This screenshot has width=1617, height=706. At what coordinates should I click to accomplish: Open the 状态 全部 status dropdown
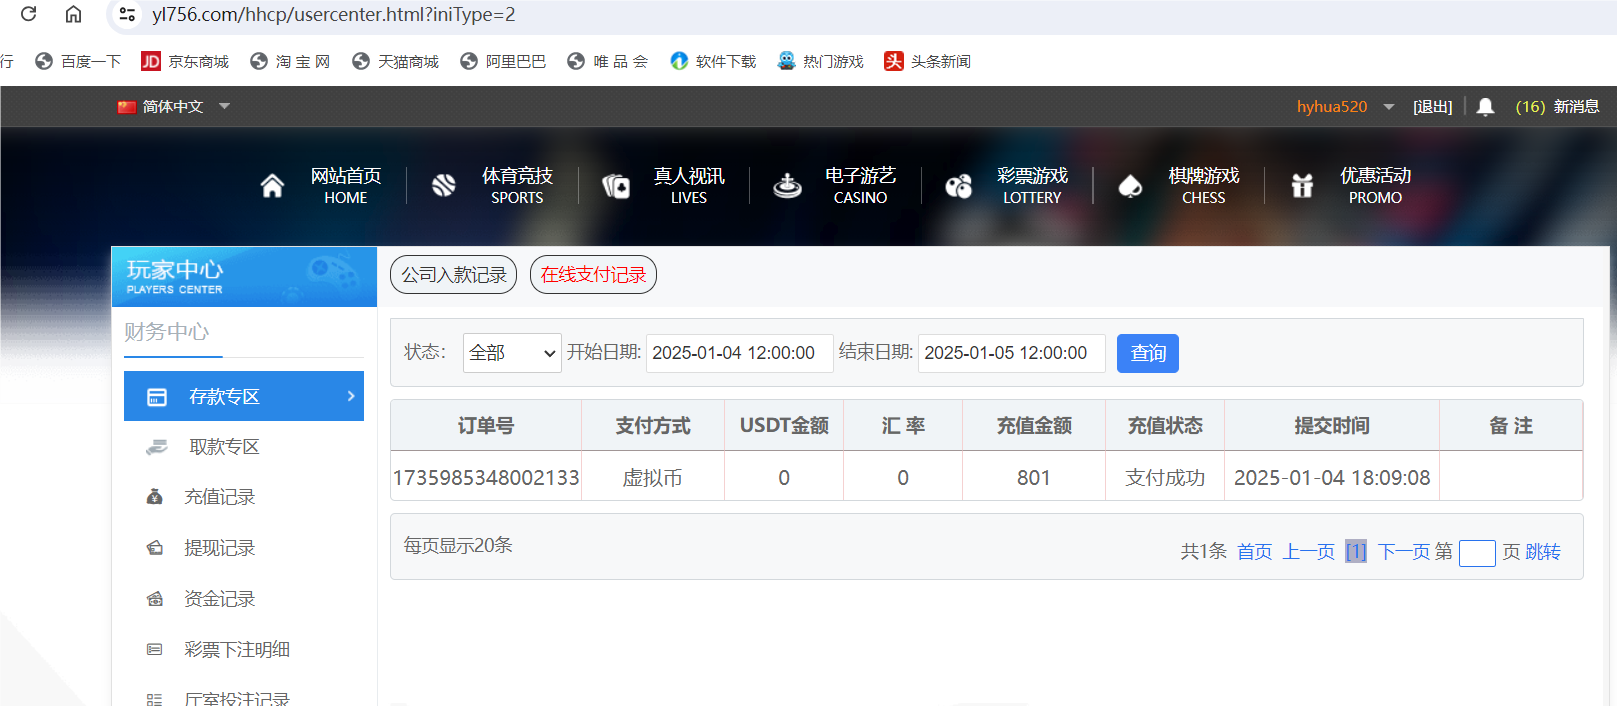point(512,353)
